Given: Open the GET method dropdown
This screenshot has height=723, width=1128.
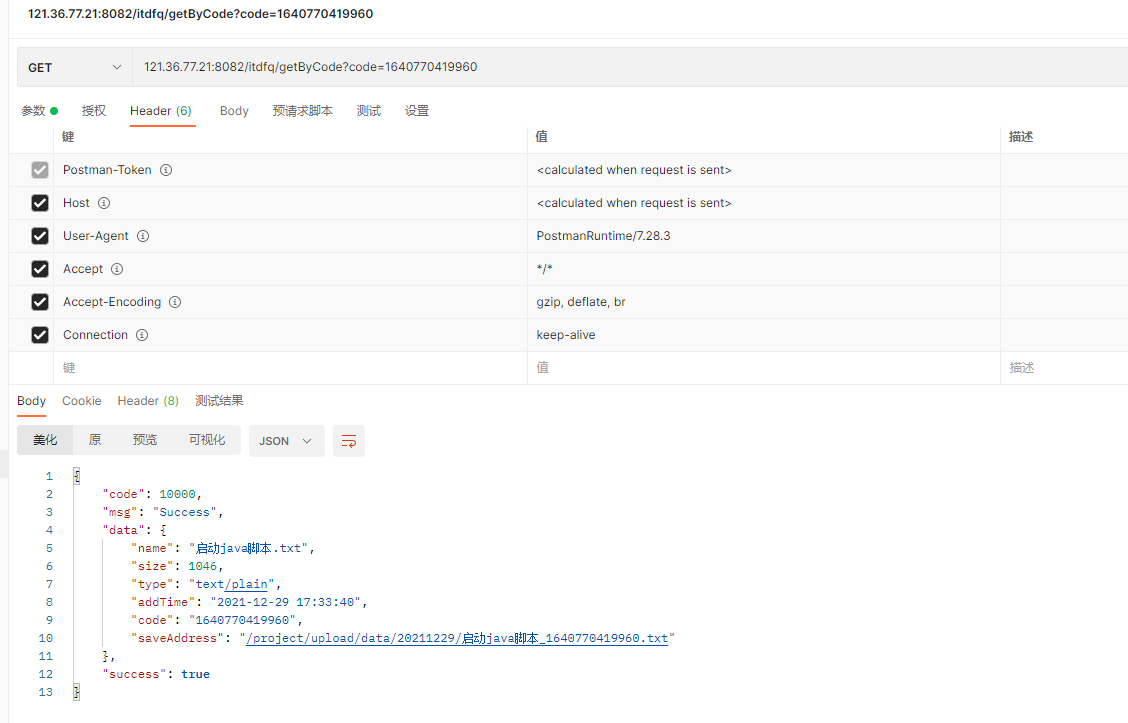Looking at the screenshot, I should point(75,68).
